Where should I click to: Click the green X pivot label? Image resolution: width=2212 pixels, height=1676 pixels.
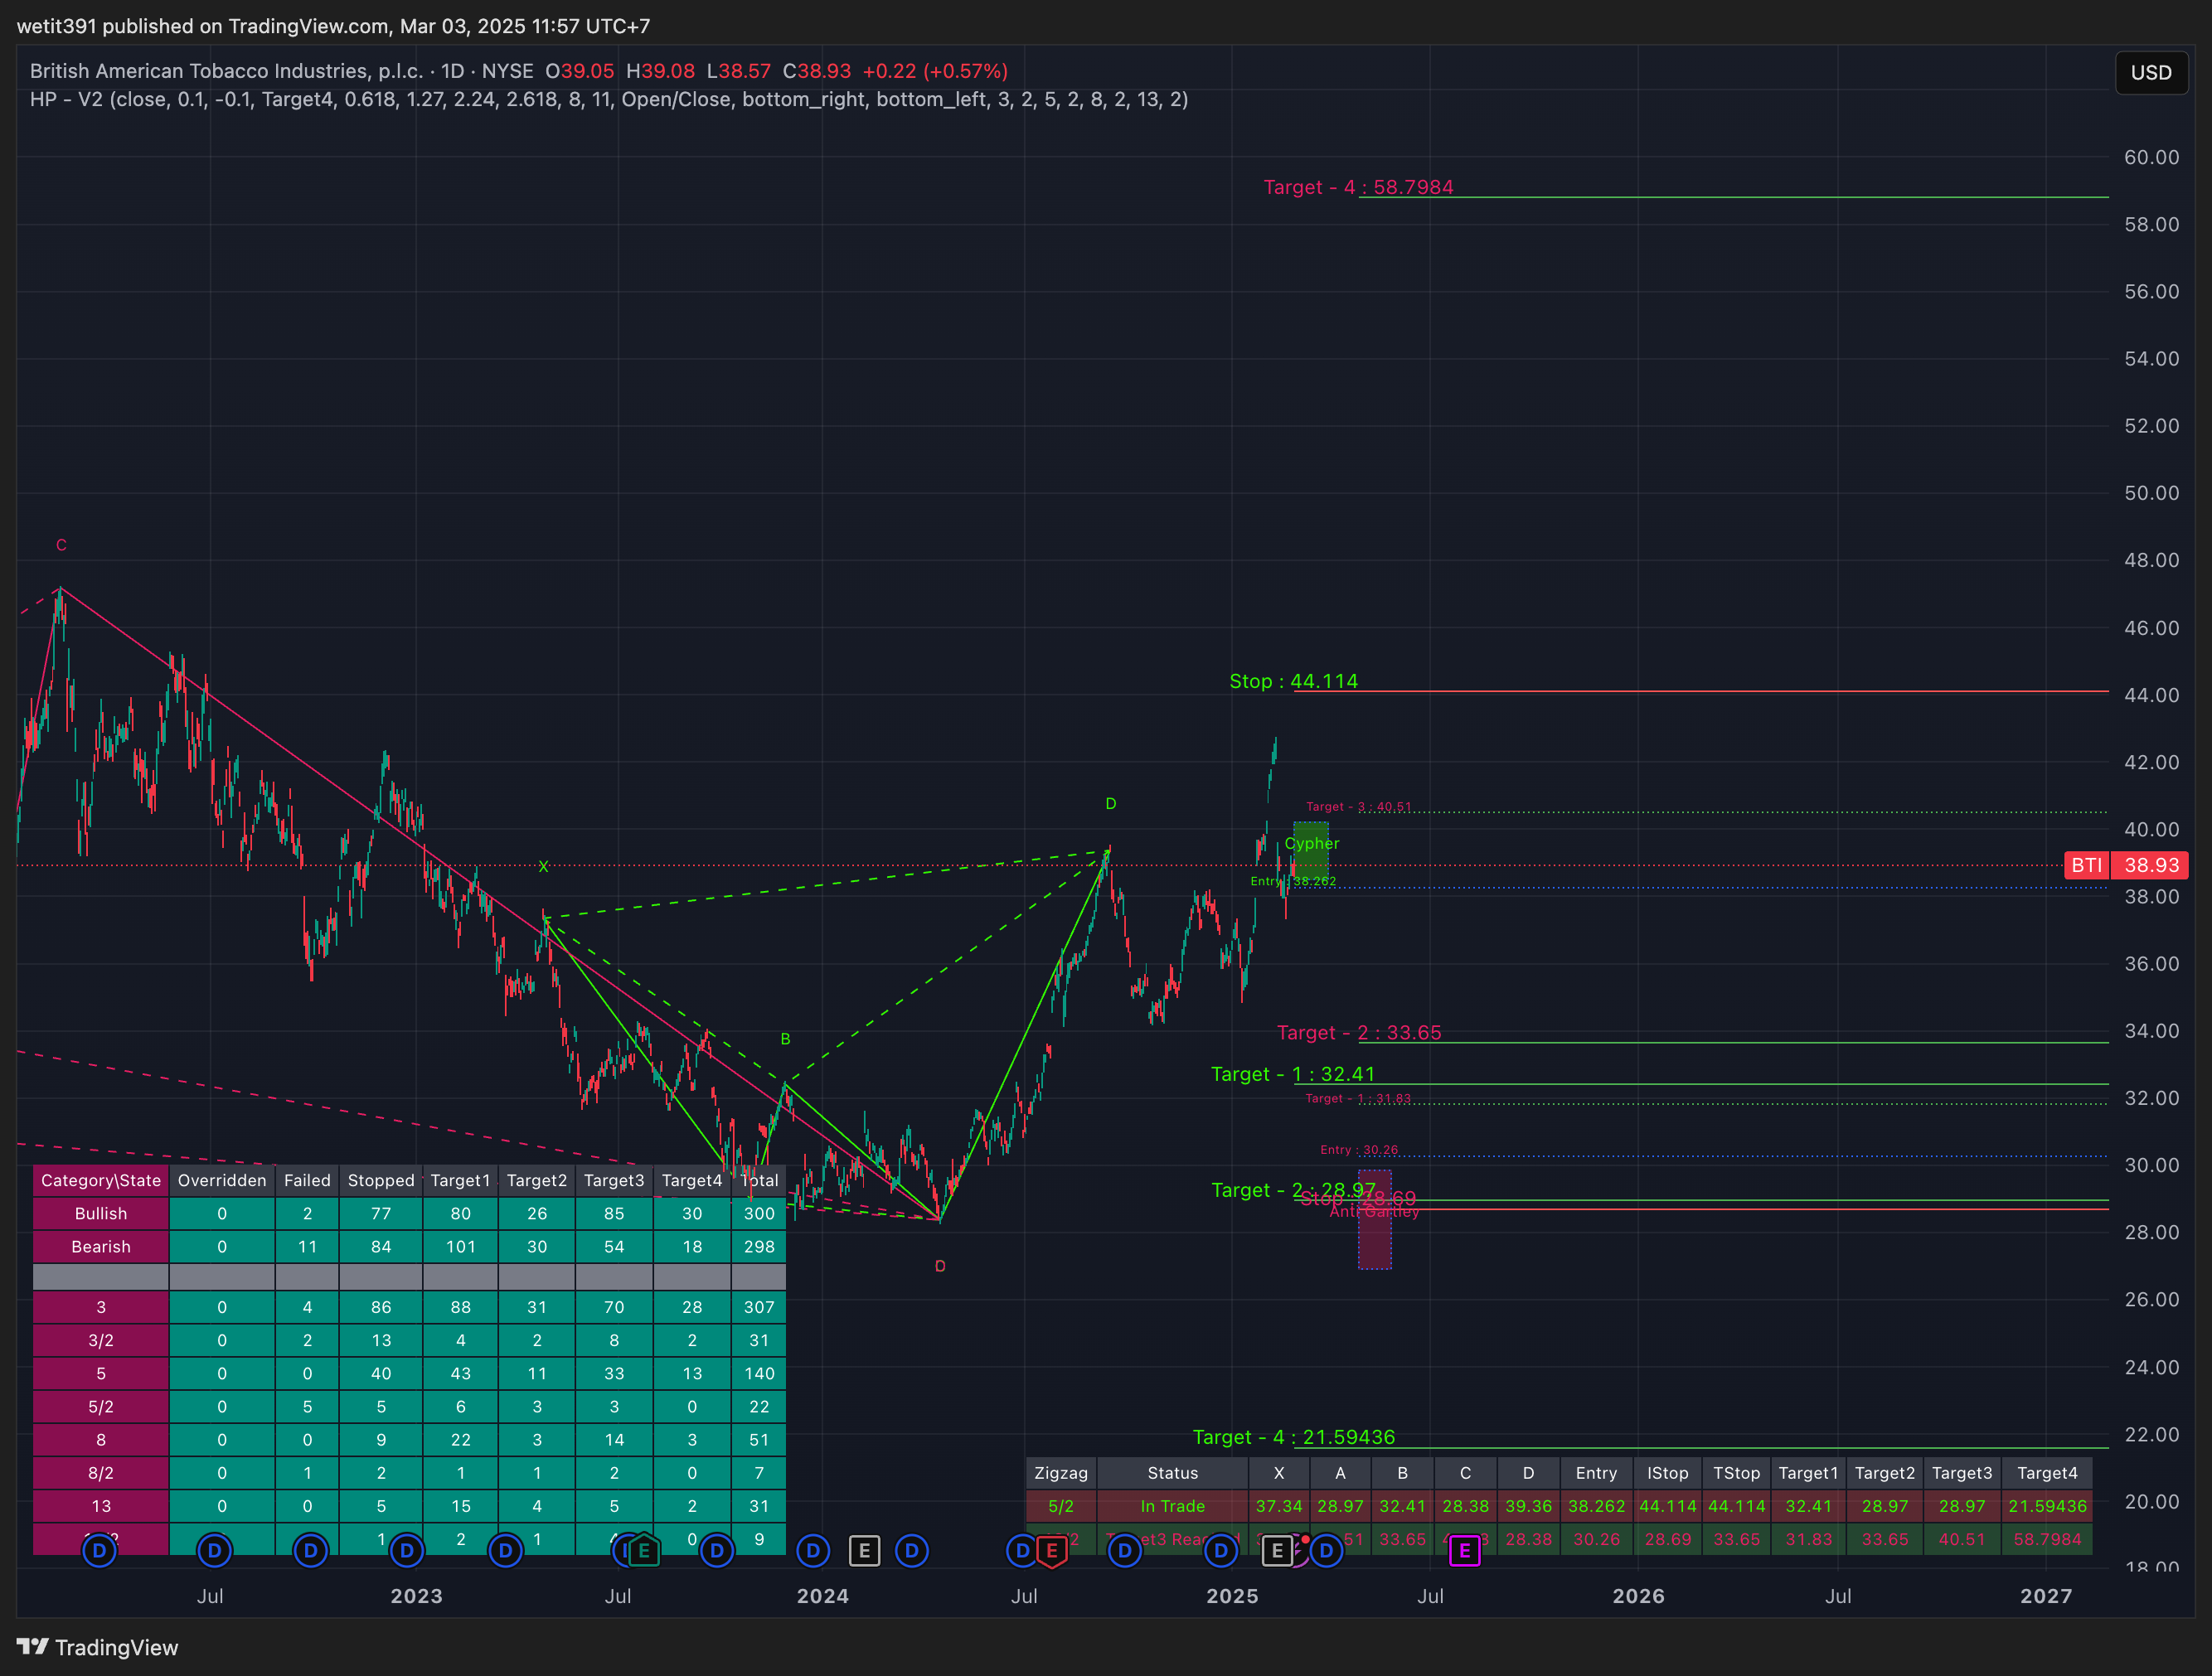point(543,867)
